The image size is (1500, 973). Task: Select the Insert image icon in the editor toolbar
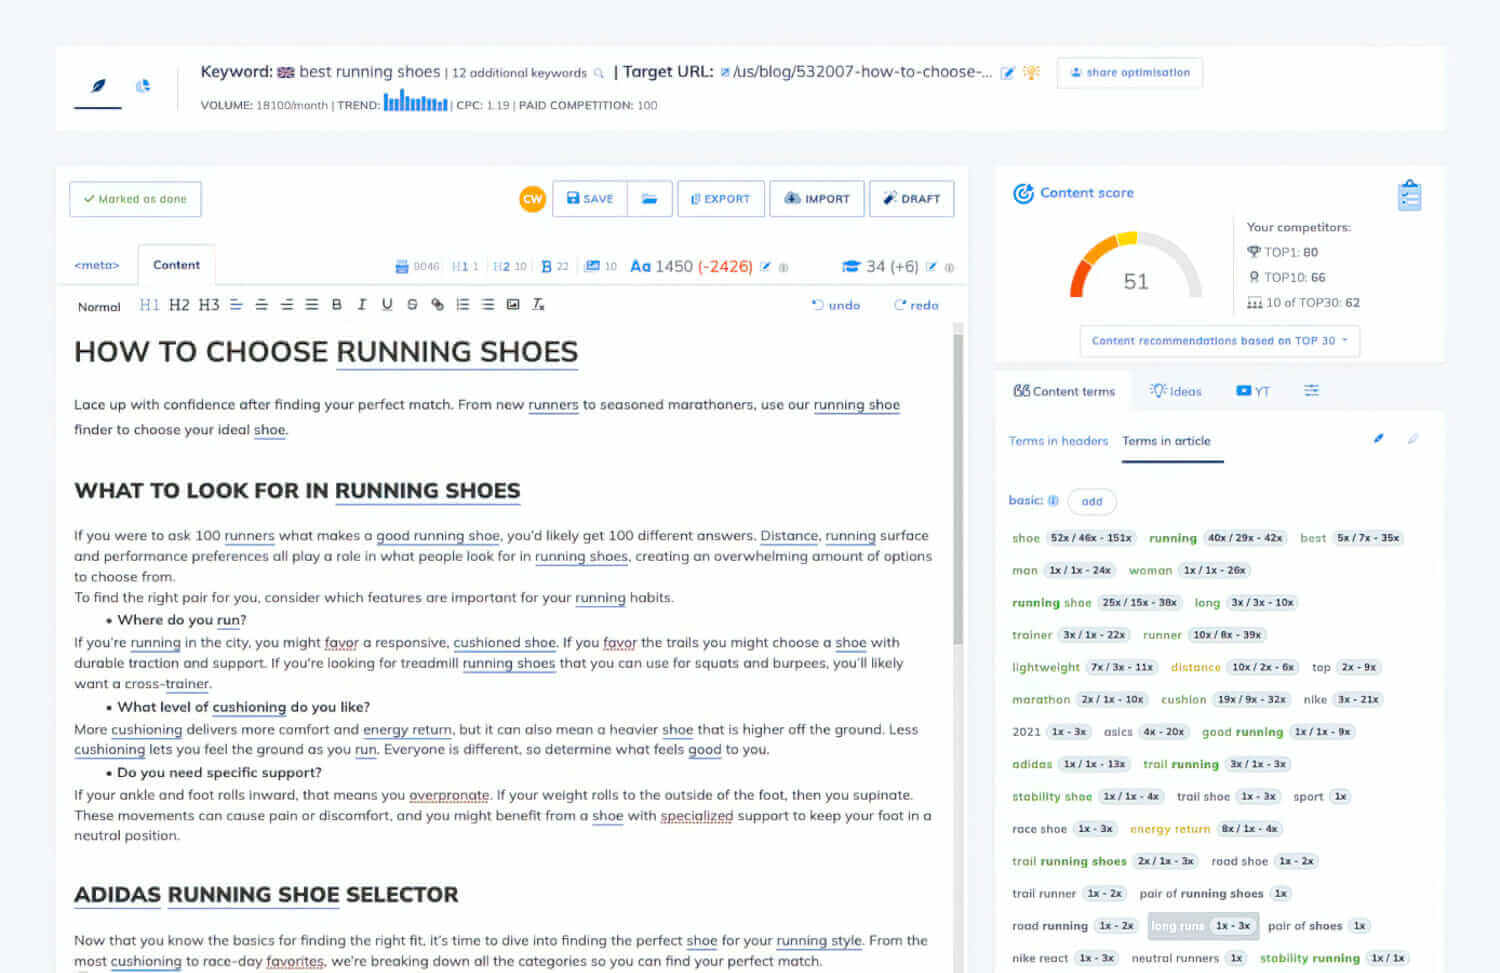tap(513, 305)
